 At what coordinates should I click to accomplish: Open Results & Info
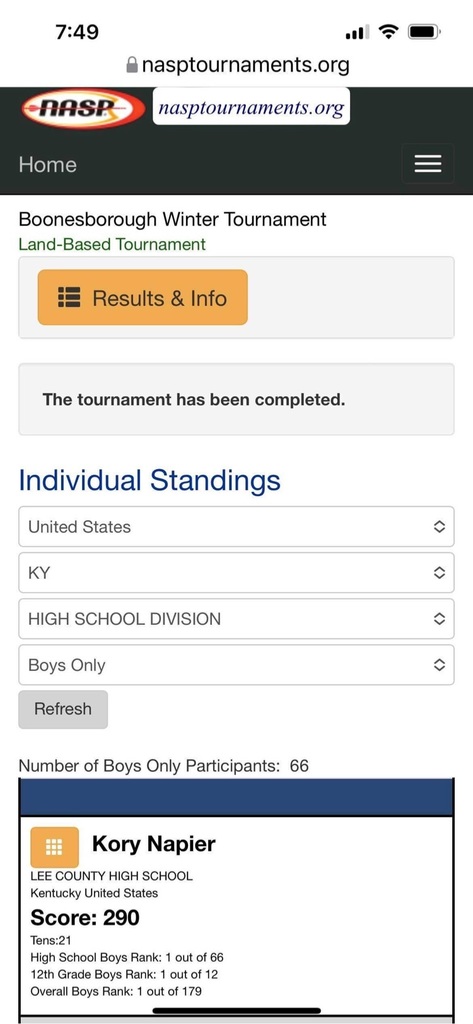[142, 297]
